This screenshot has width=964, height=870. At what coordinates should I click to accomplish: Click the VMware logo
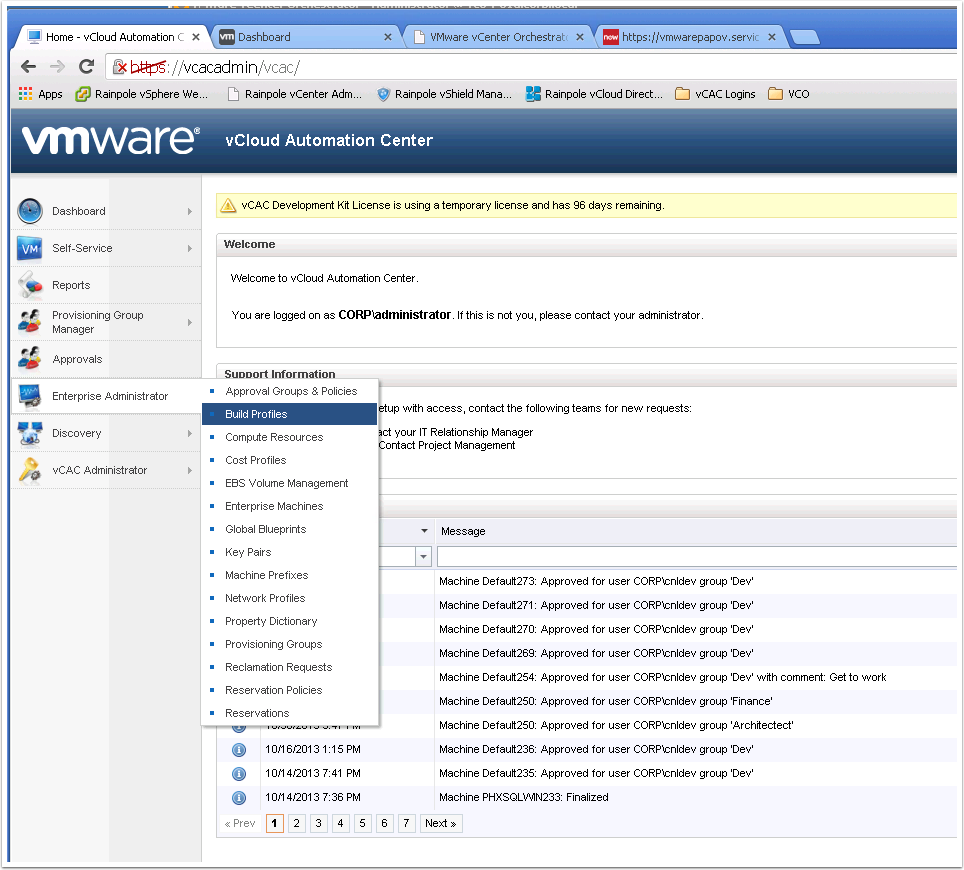(x=111, y=140)
